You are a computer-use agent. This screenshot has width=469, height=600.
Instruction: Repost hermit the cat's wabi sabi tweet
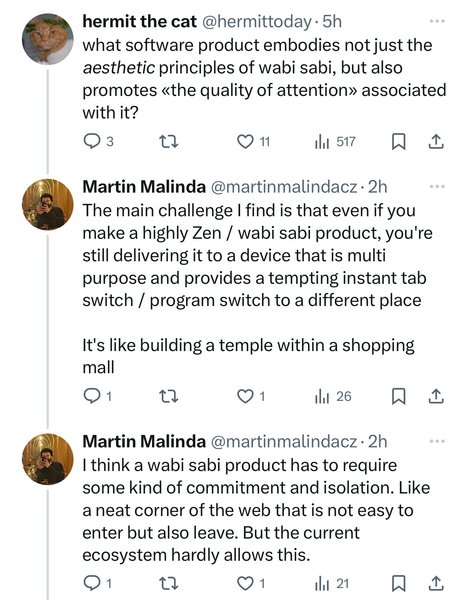coord(169,142)
